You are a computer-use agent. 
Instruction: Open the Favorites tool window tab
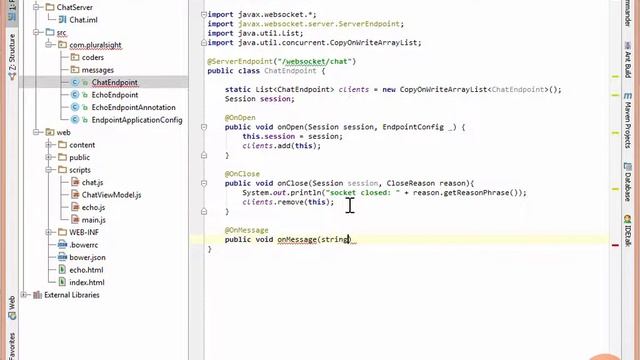click(x=12, y=346)
